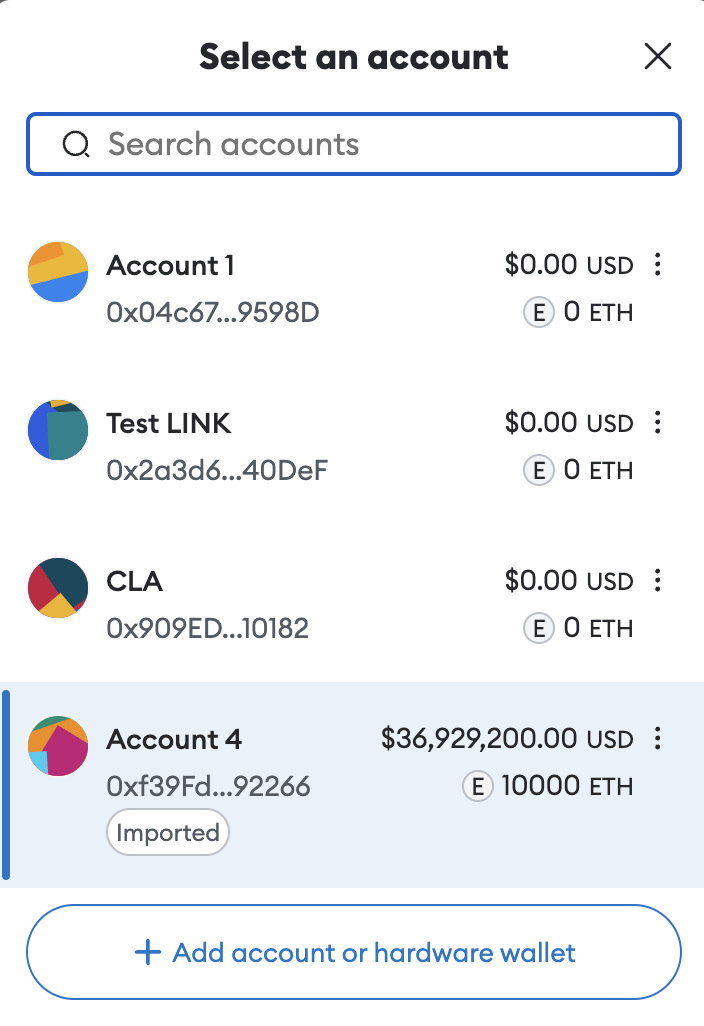Click ETH token icon in Account 1 row
704x1026 pixels.
coord(538,312)
